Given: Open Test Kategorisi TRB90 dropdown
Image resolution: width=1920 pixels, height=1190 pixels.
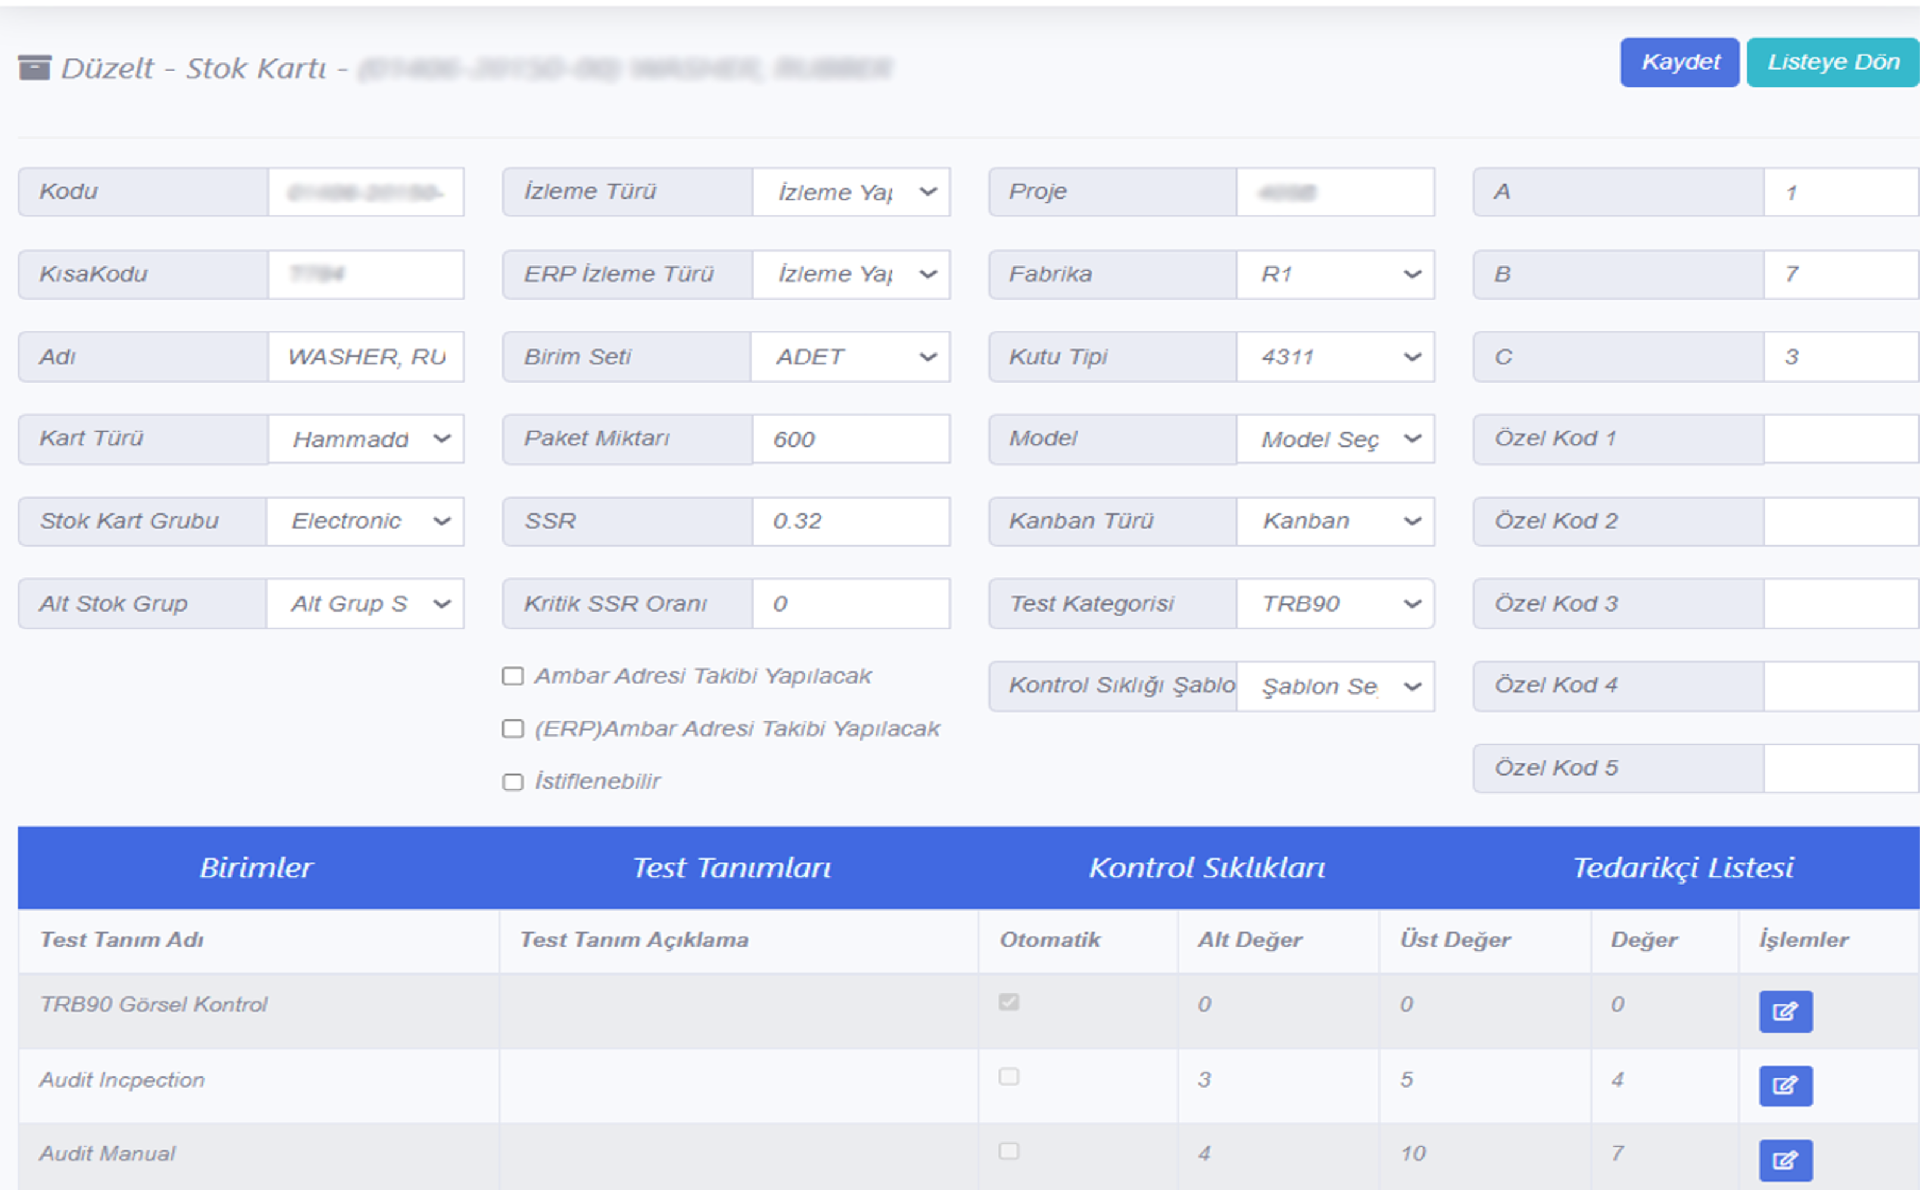Looking at the screenshot, I should pos(1335,604).
